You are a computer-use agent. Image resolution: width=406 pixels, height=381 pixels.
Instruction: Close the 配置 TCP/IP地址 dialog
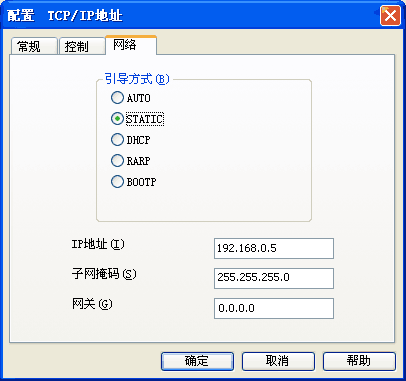[390, 16]
